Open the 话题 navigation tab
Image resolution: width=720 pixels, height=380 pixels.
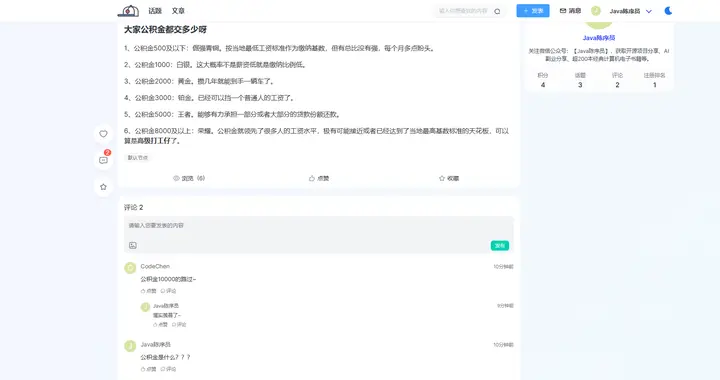pos(155,11)
